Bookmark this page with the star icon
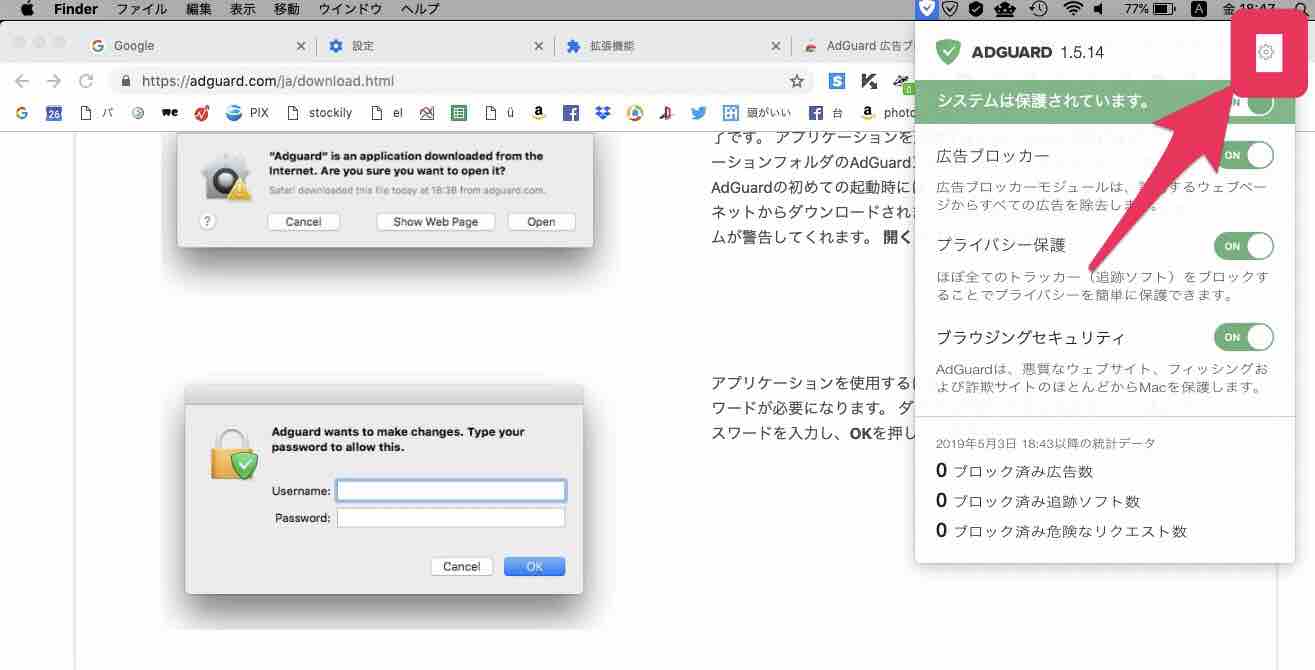Image resolution: width=1315 pixels, height=670 pixels. [797, 81]
